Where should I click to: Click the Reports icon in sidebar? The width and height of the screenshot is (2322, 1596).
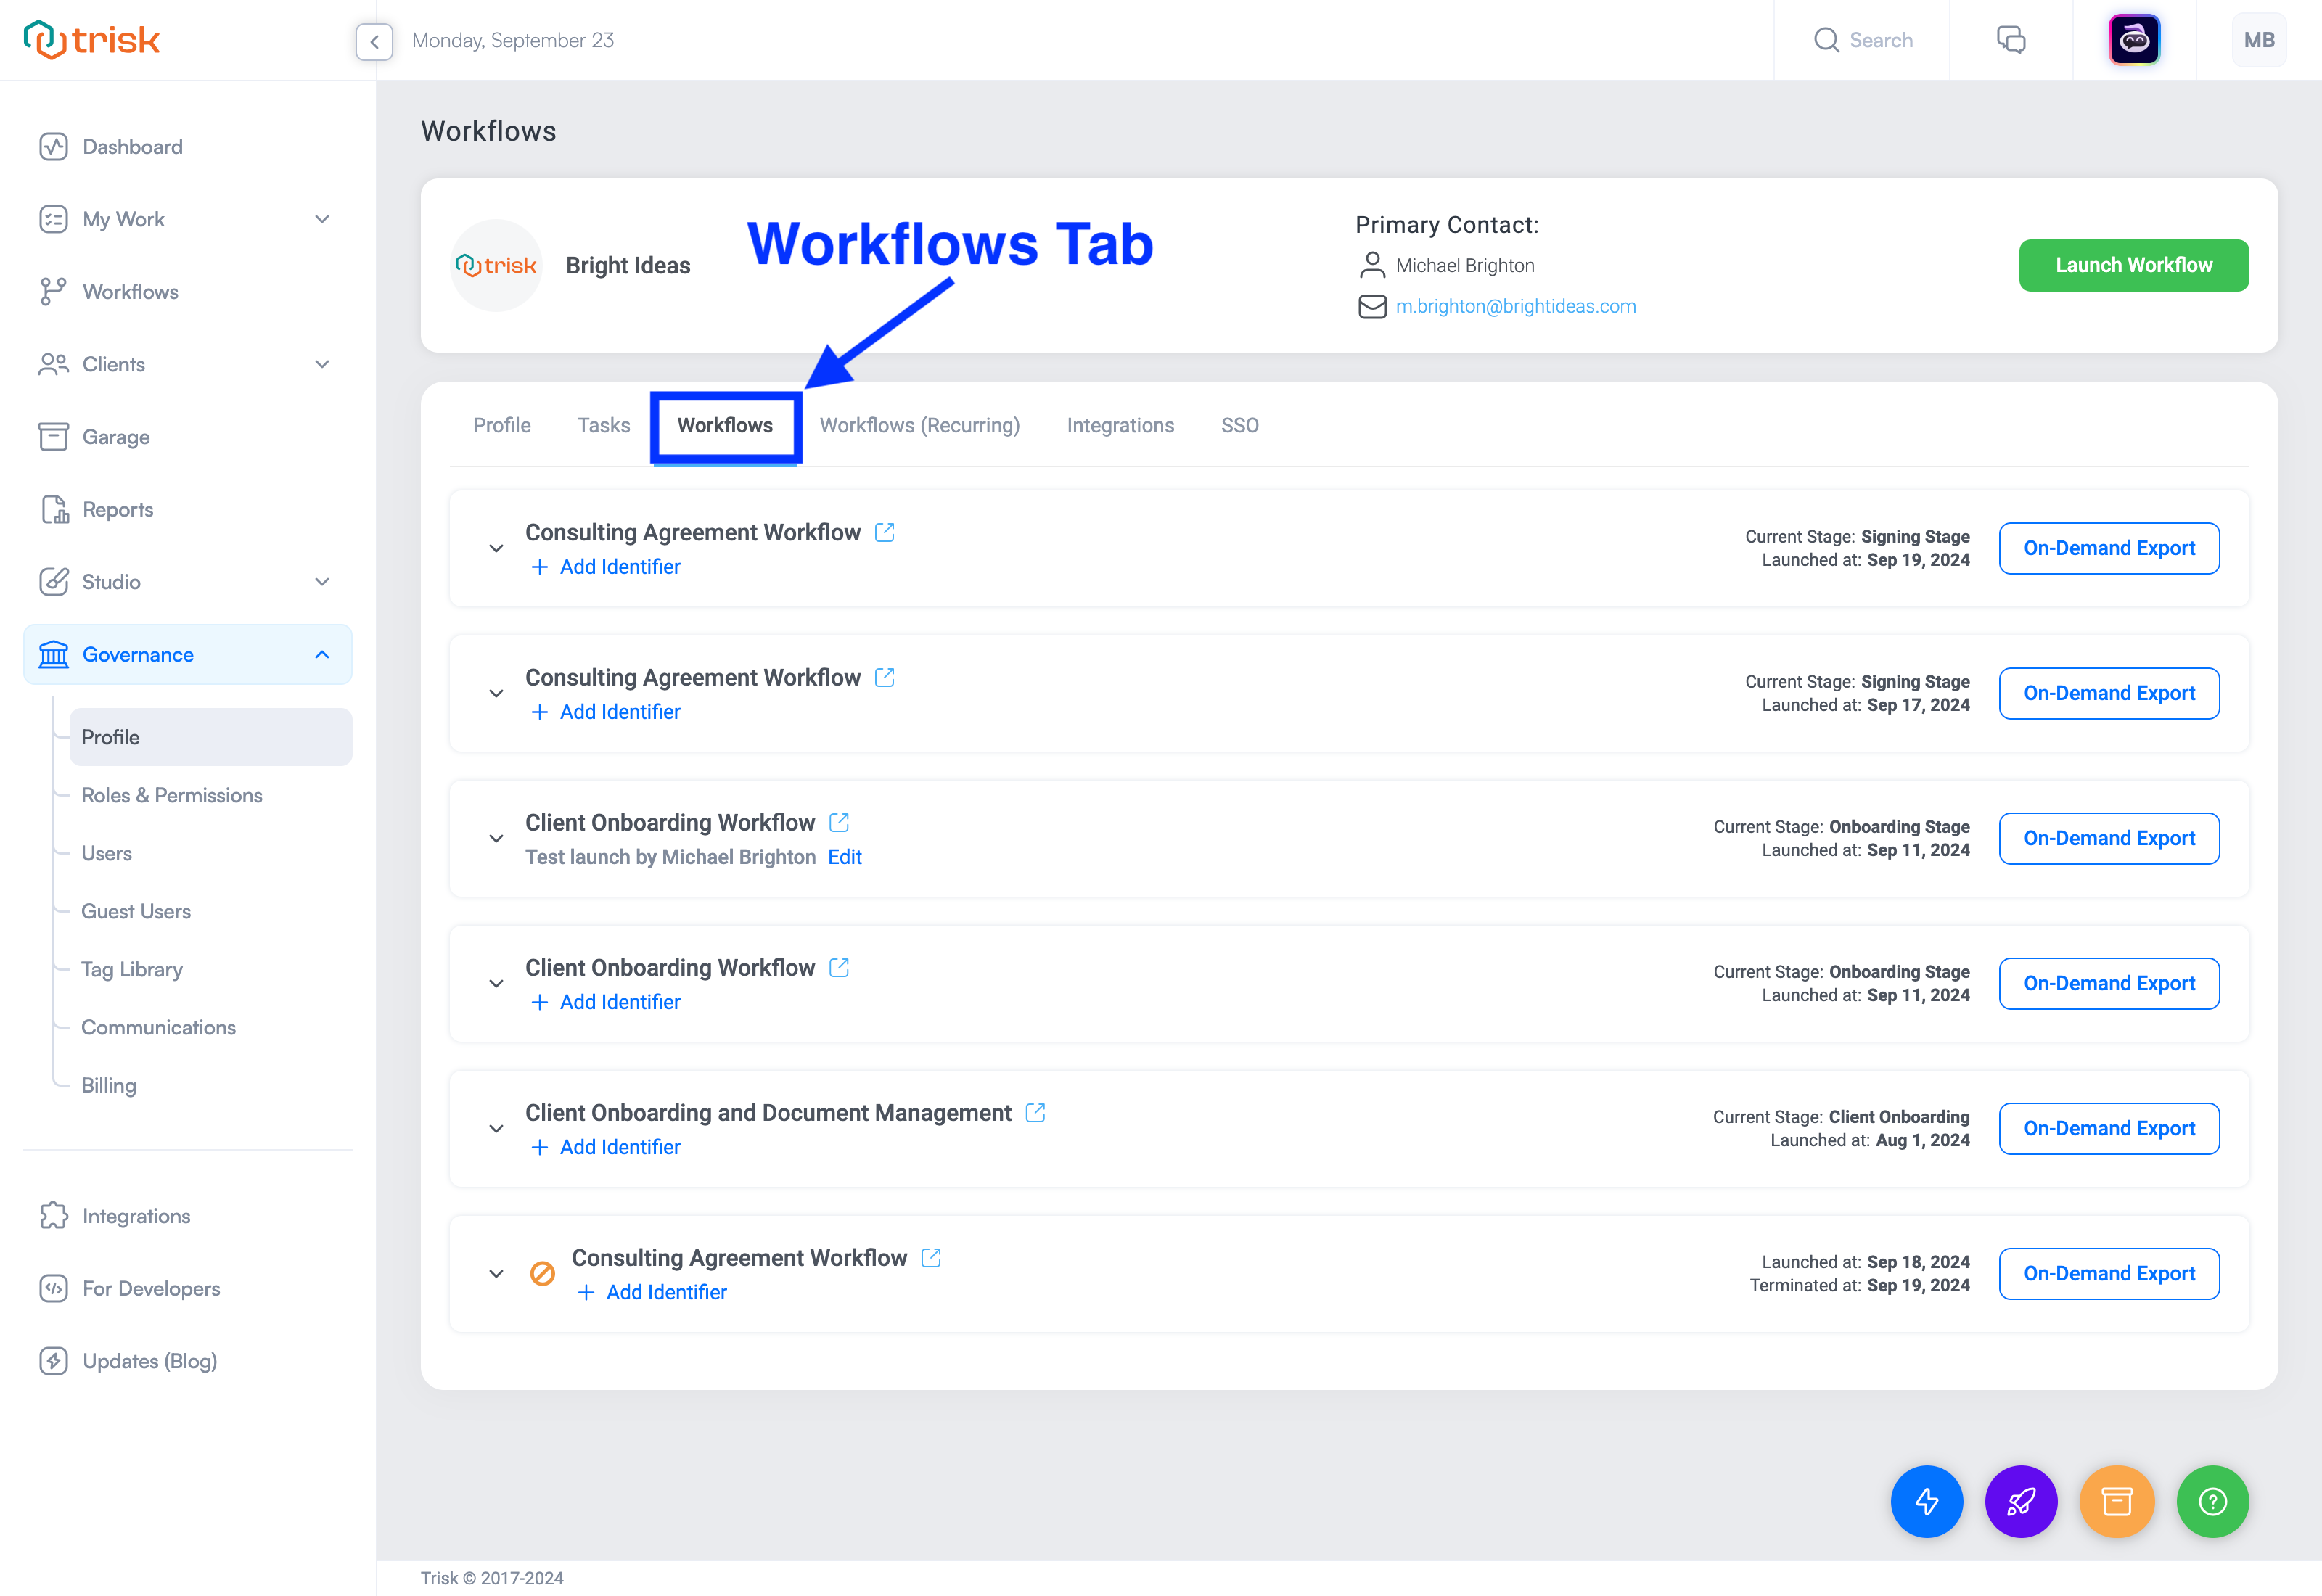tap(52, 510)
